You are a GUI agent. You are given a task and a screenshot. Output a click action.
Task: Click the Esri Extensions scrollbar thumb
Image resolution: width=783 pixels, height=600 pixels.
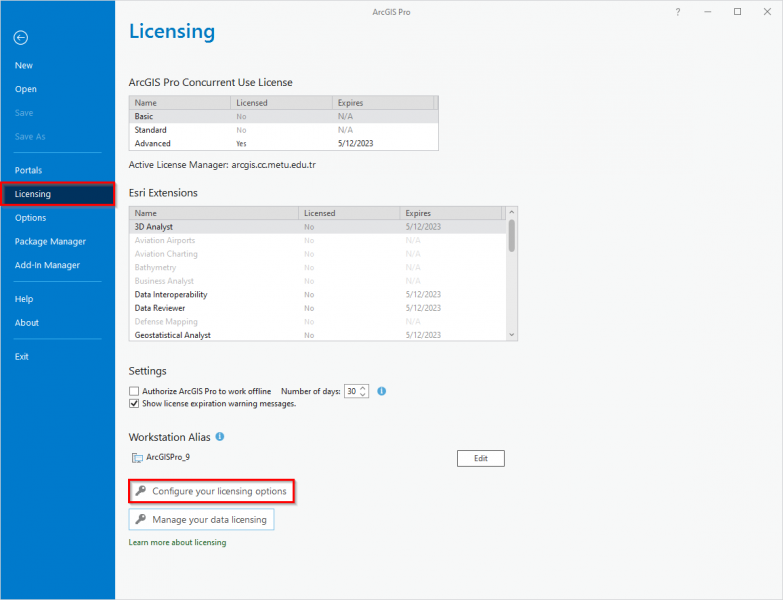click(511, 236)
